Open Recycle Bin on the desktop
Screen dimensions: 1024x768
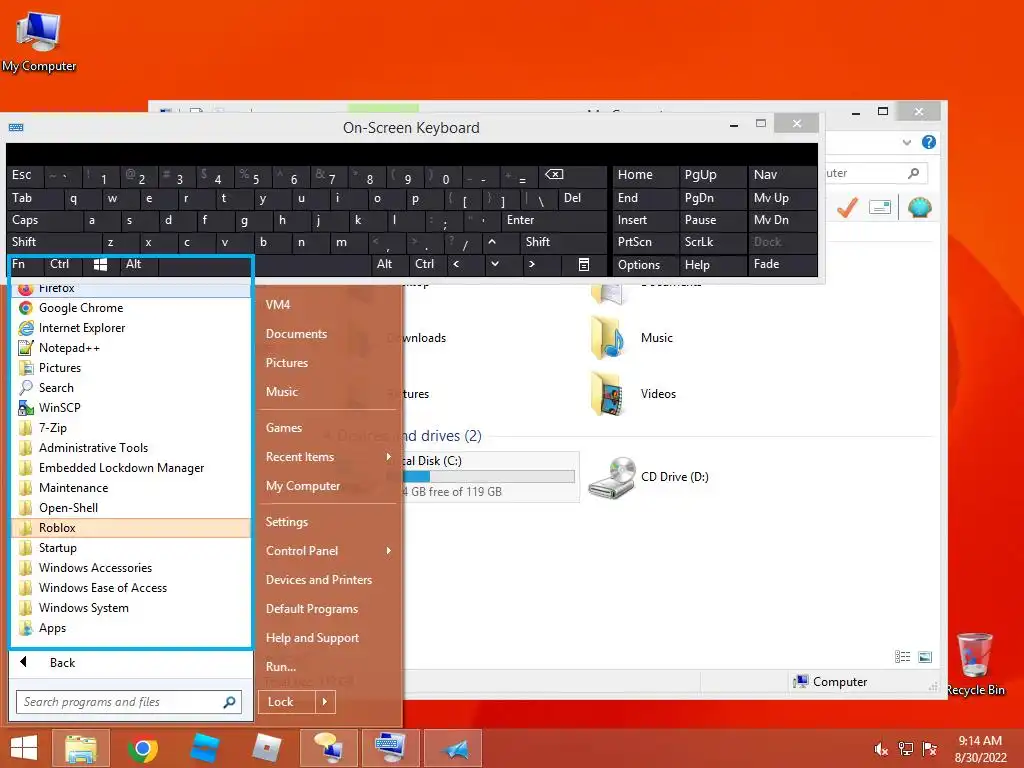[975, 664]
